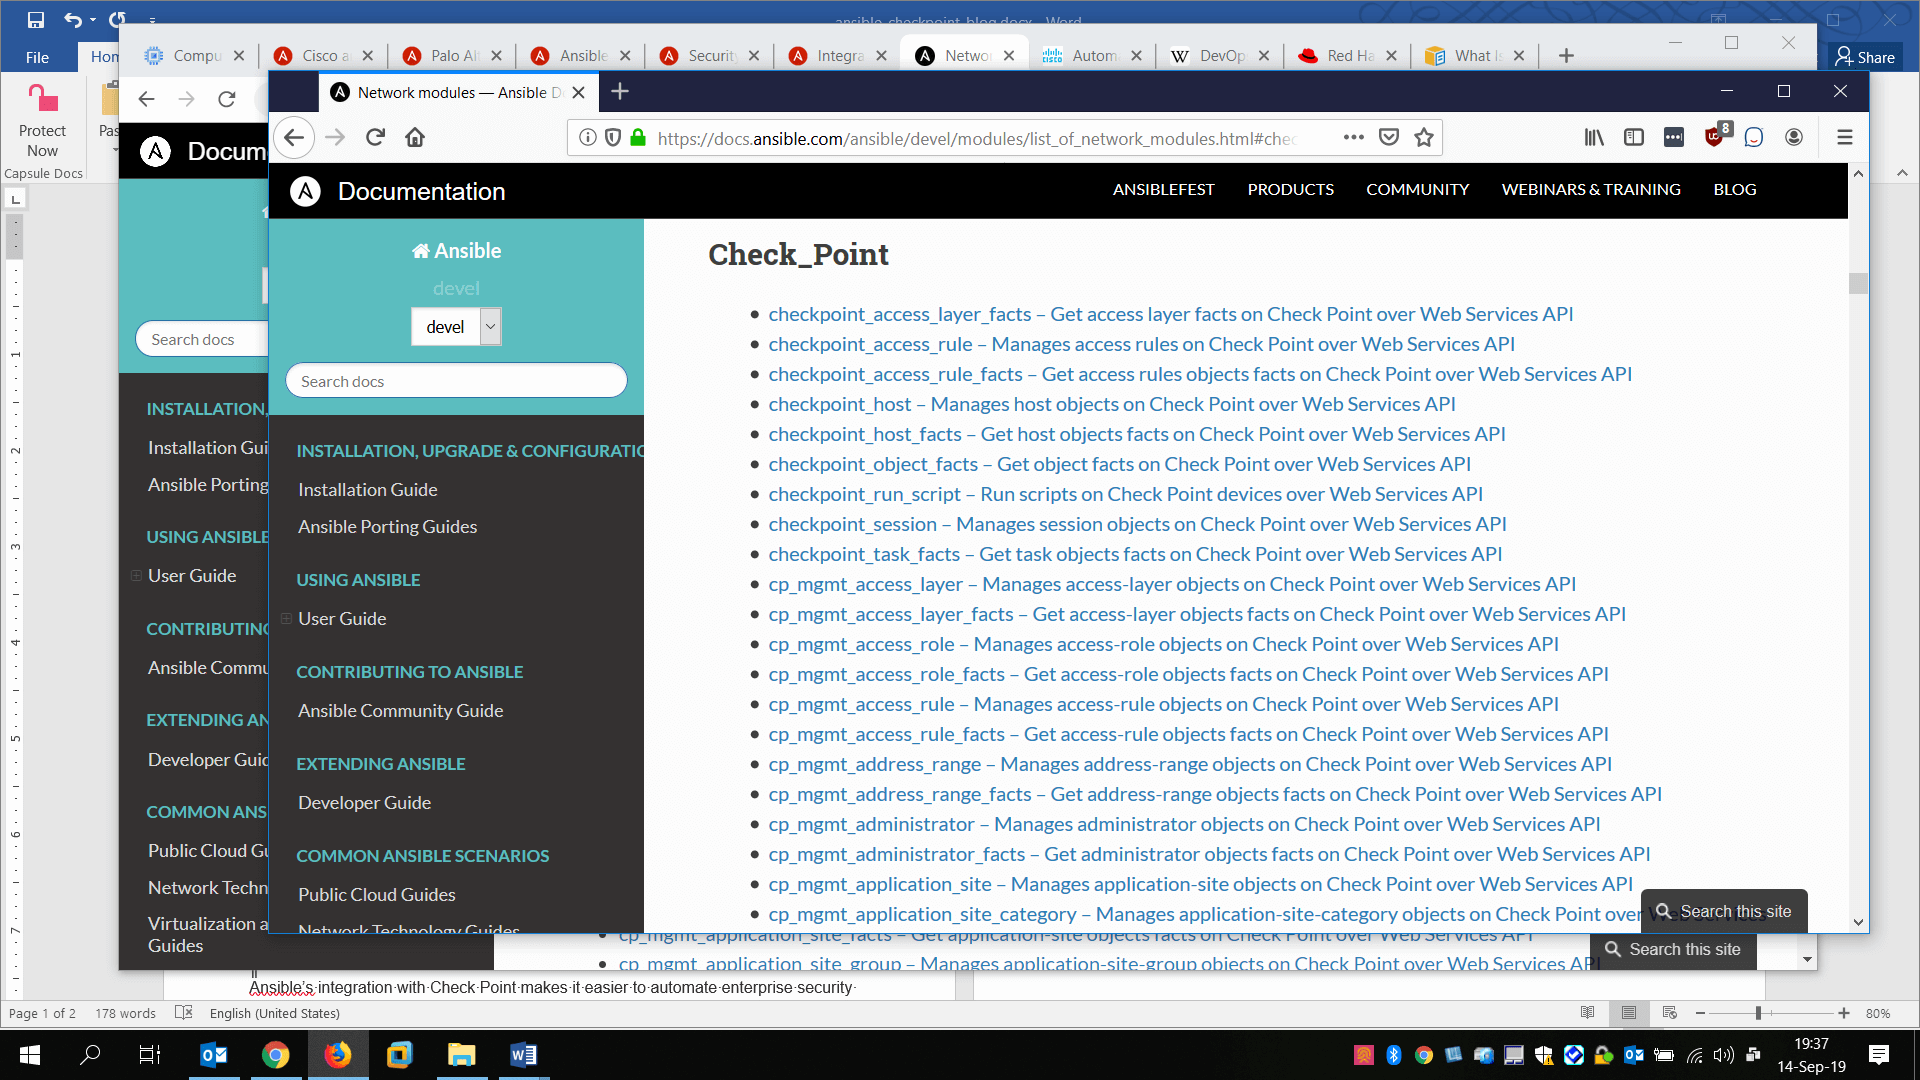Bookmark this page with the star icon
The image size is (1920, 1080).
pyautogui.click(x=1424, y=138)
